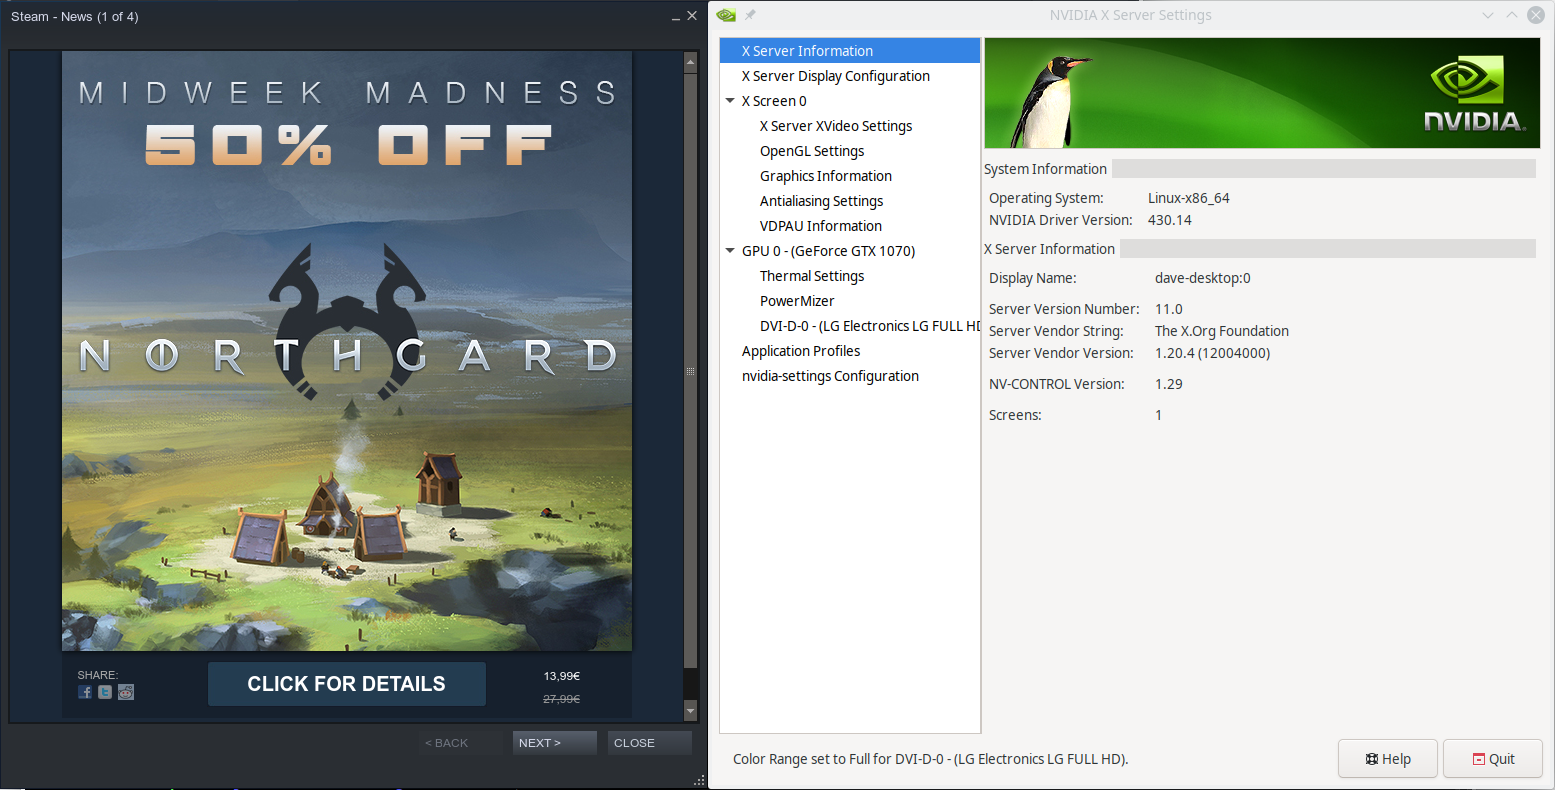
Task: Click the CLOSE button in Steam News
Action: click(650, 743)
